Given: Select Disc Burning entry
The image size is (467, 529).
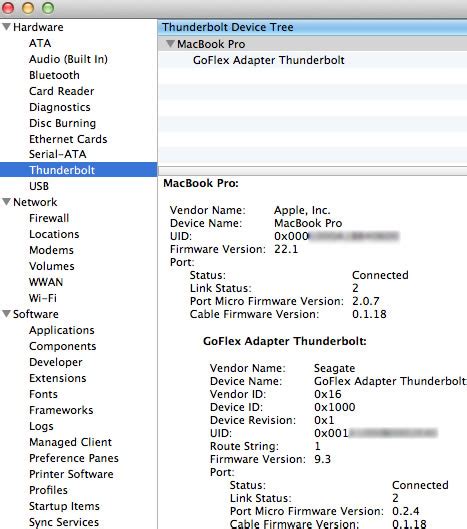Looking at the screenshot, I should click(62, 123).
